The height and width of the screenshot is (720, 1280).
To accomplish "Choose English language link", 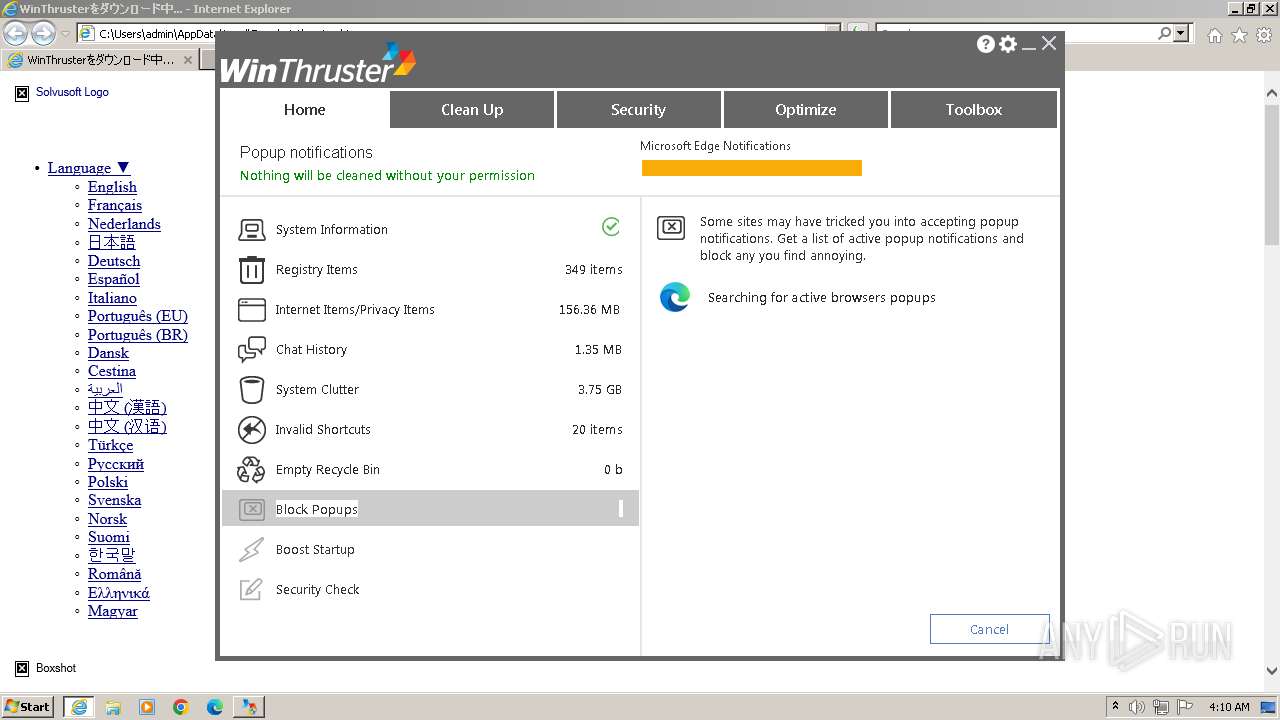I will pyautogui.click(x=112, y=187).
